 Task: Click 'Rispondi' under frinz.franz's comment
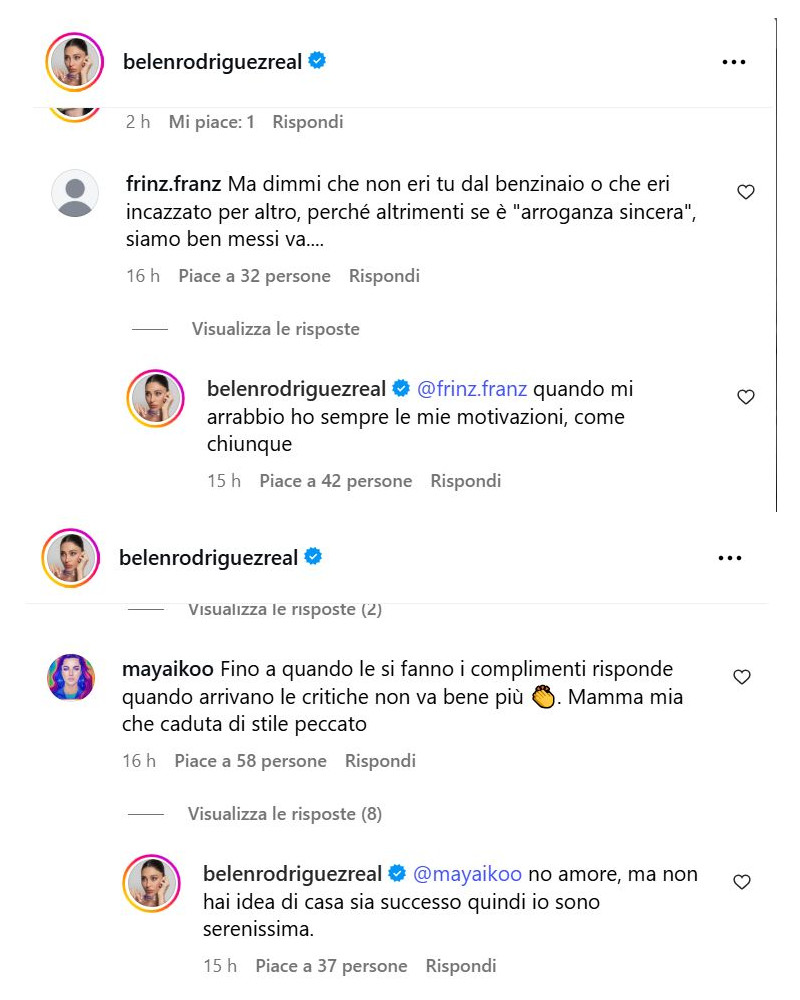(384, 275)
